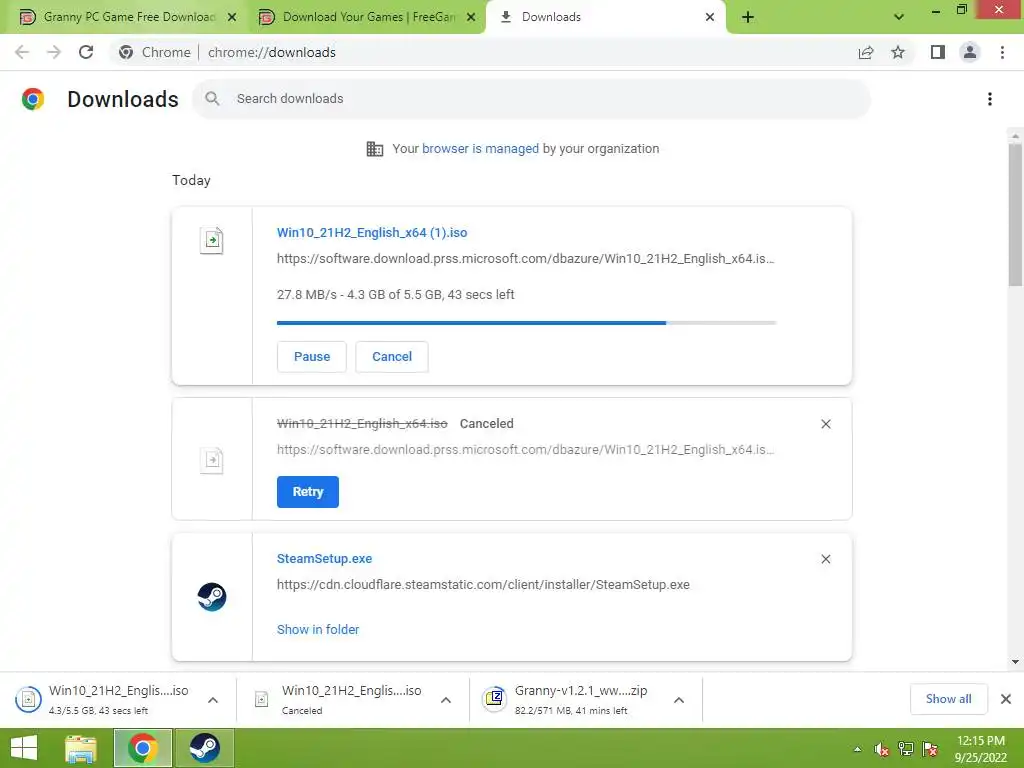Viewport: 1024px width, 768px height.
Task: Expand options for the downloading ISO shelf item
Action: (x=213, y=700)
